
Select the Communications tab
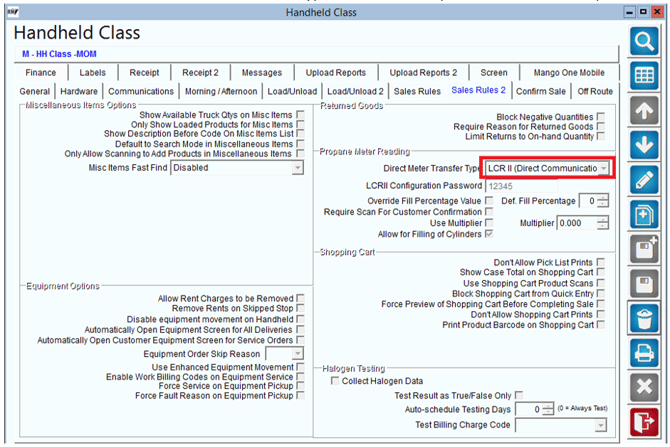click(x=141, y=91)
